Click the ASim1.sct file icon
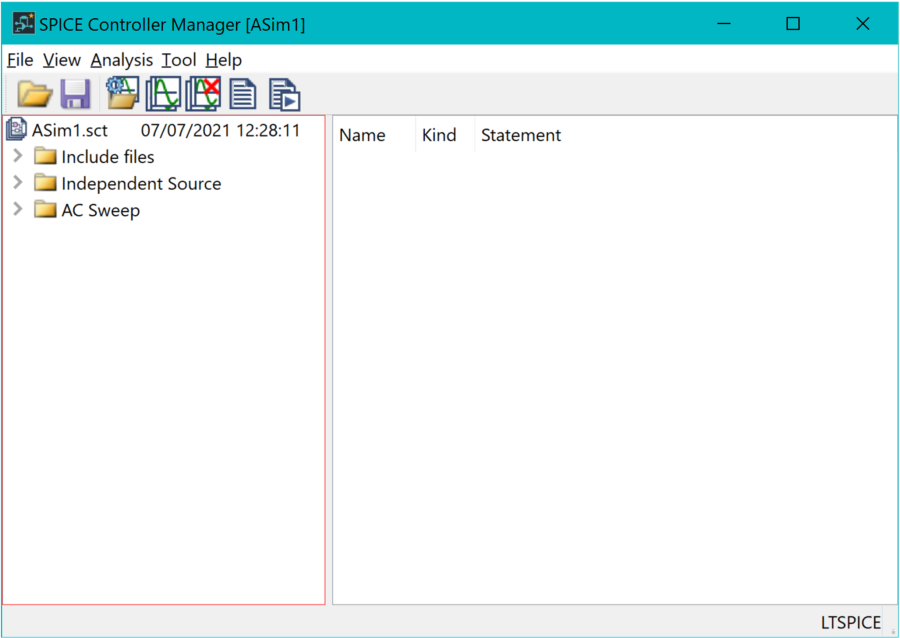 coord(17,130)
